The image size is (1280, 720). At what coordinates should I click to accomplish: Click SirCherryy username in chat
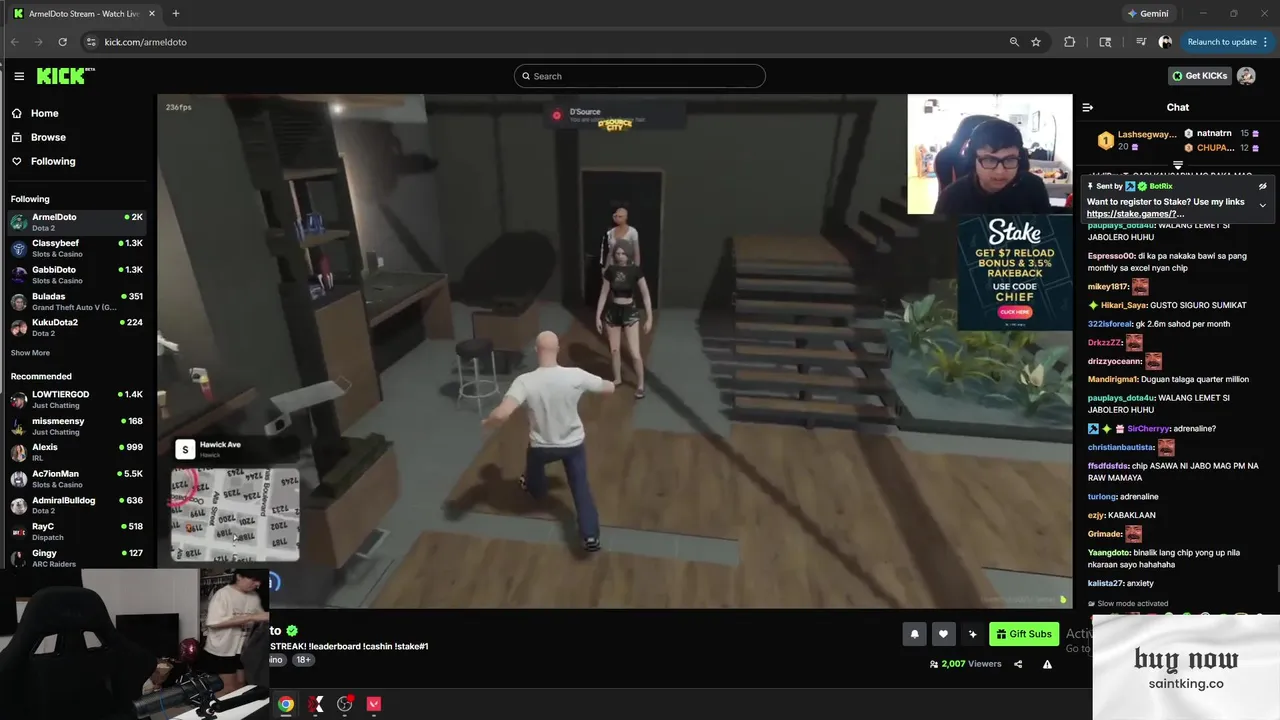click(1149, 429)
